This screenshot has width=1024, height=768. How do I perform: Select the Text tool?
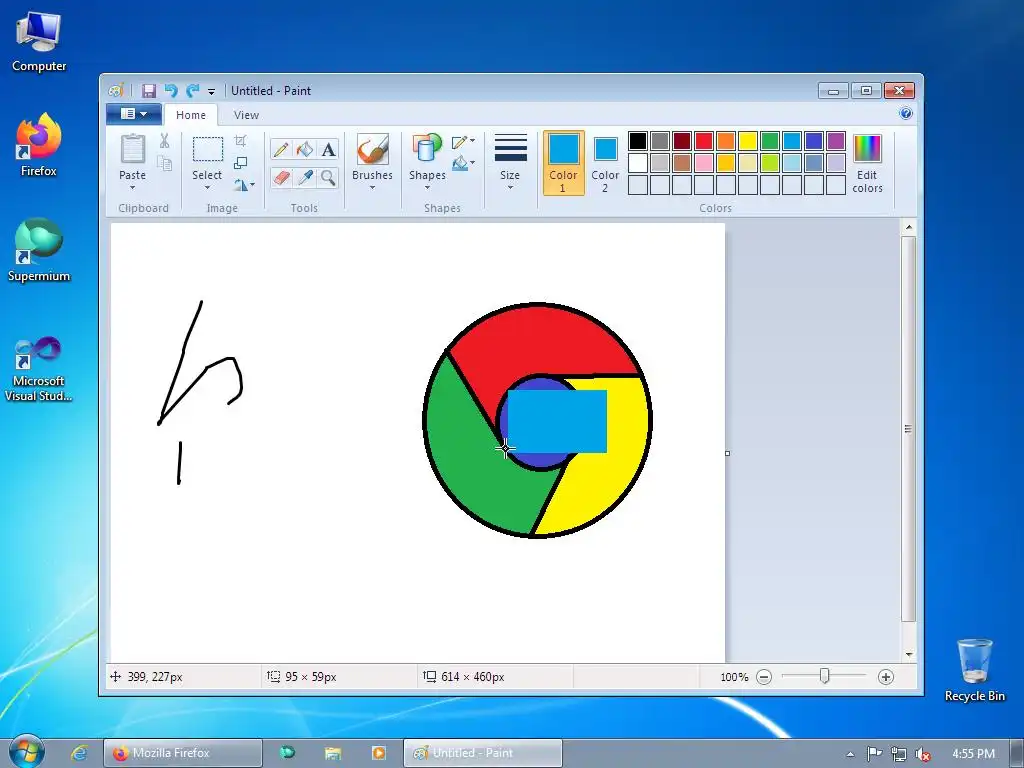[328, 150]
